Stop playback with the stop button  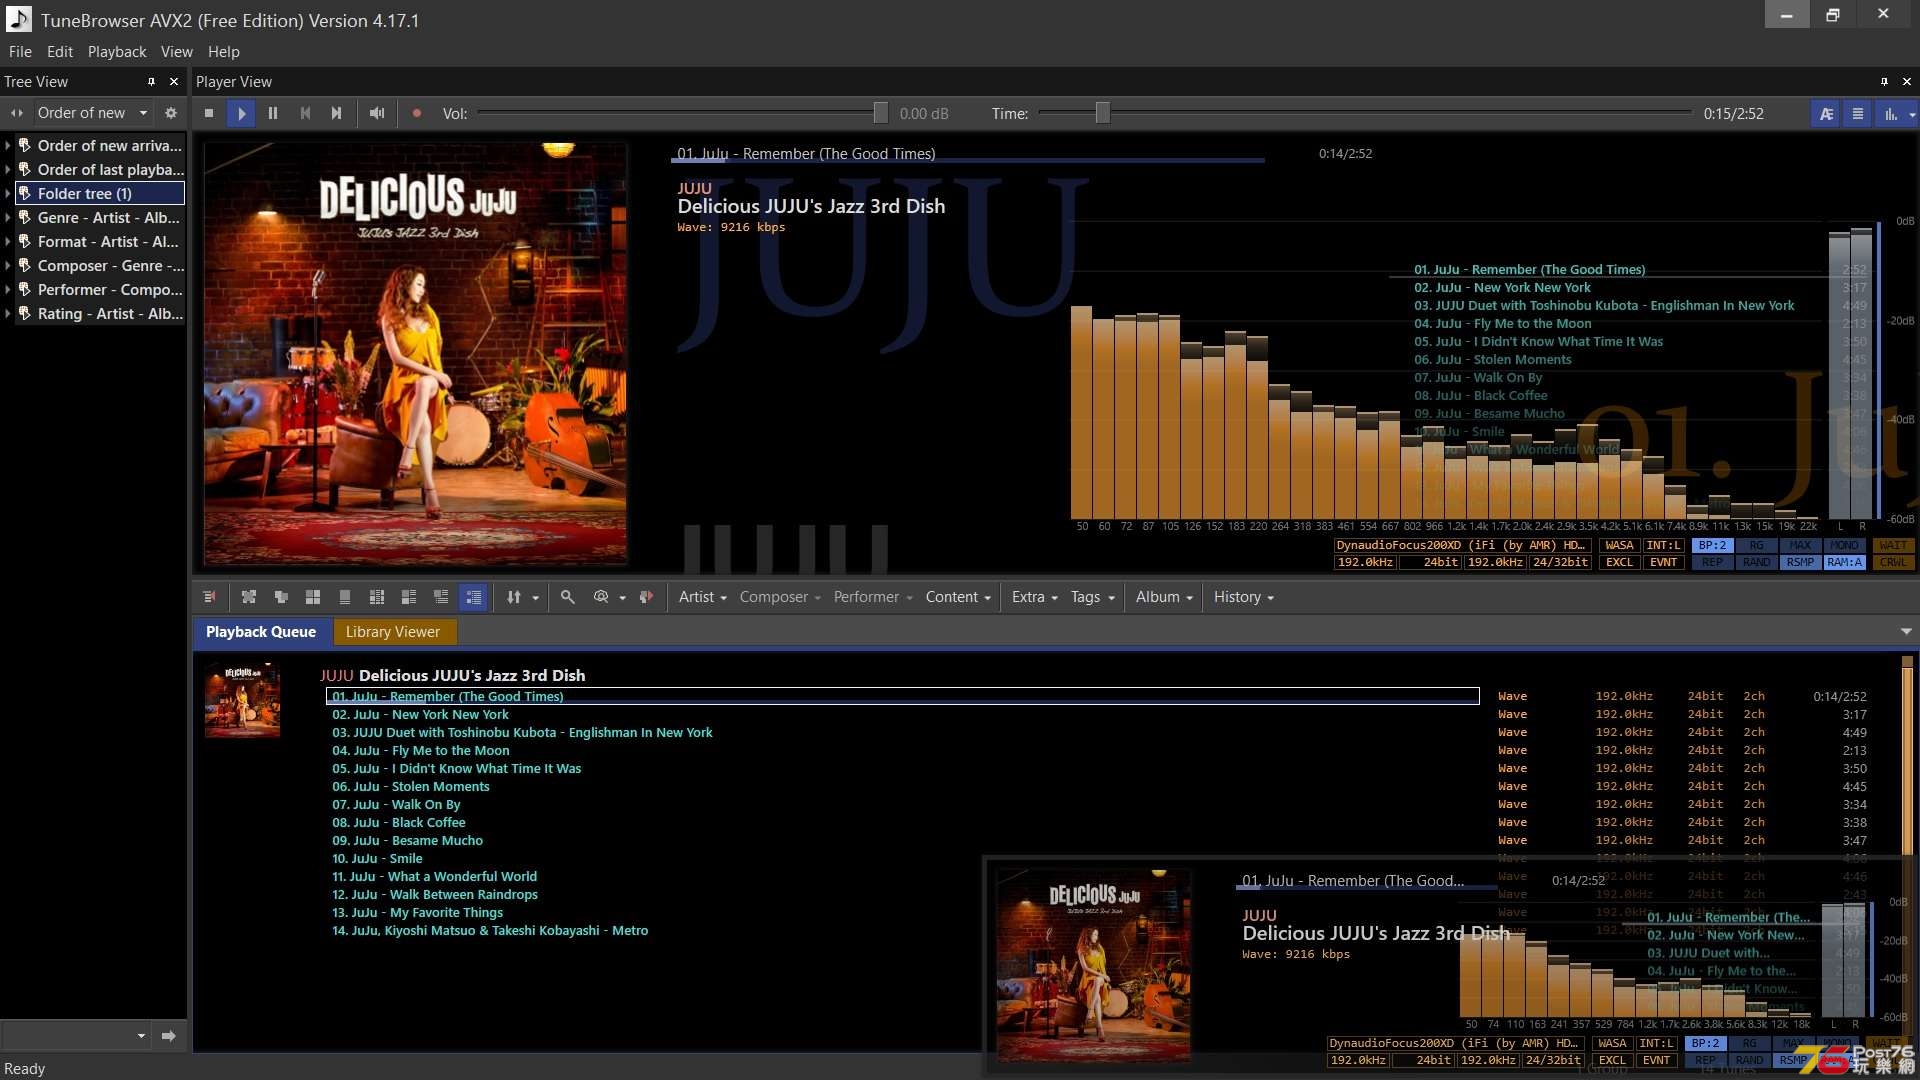click(x=209, y=113)
